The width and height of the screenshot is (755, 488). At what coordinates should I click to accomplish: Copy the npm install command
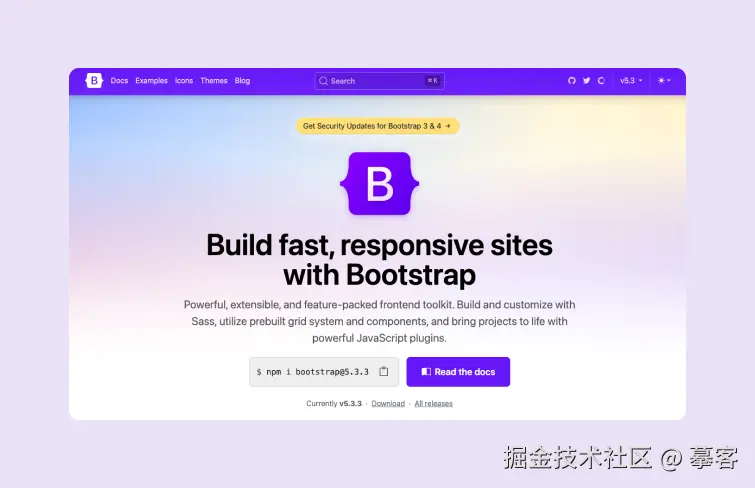pos(383,371)
